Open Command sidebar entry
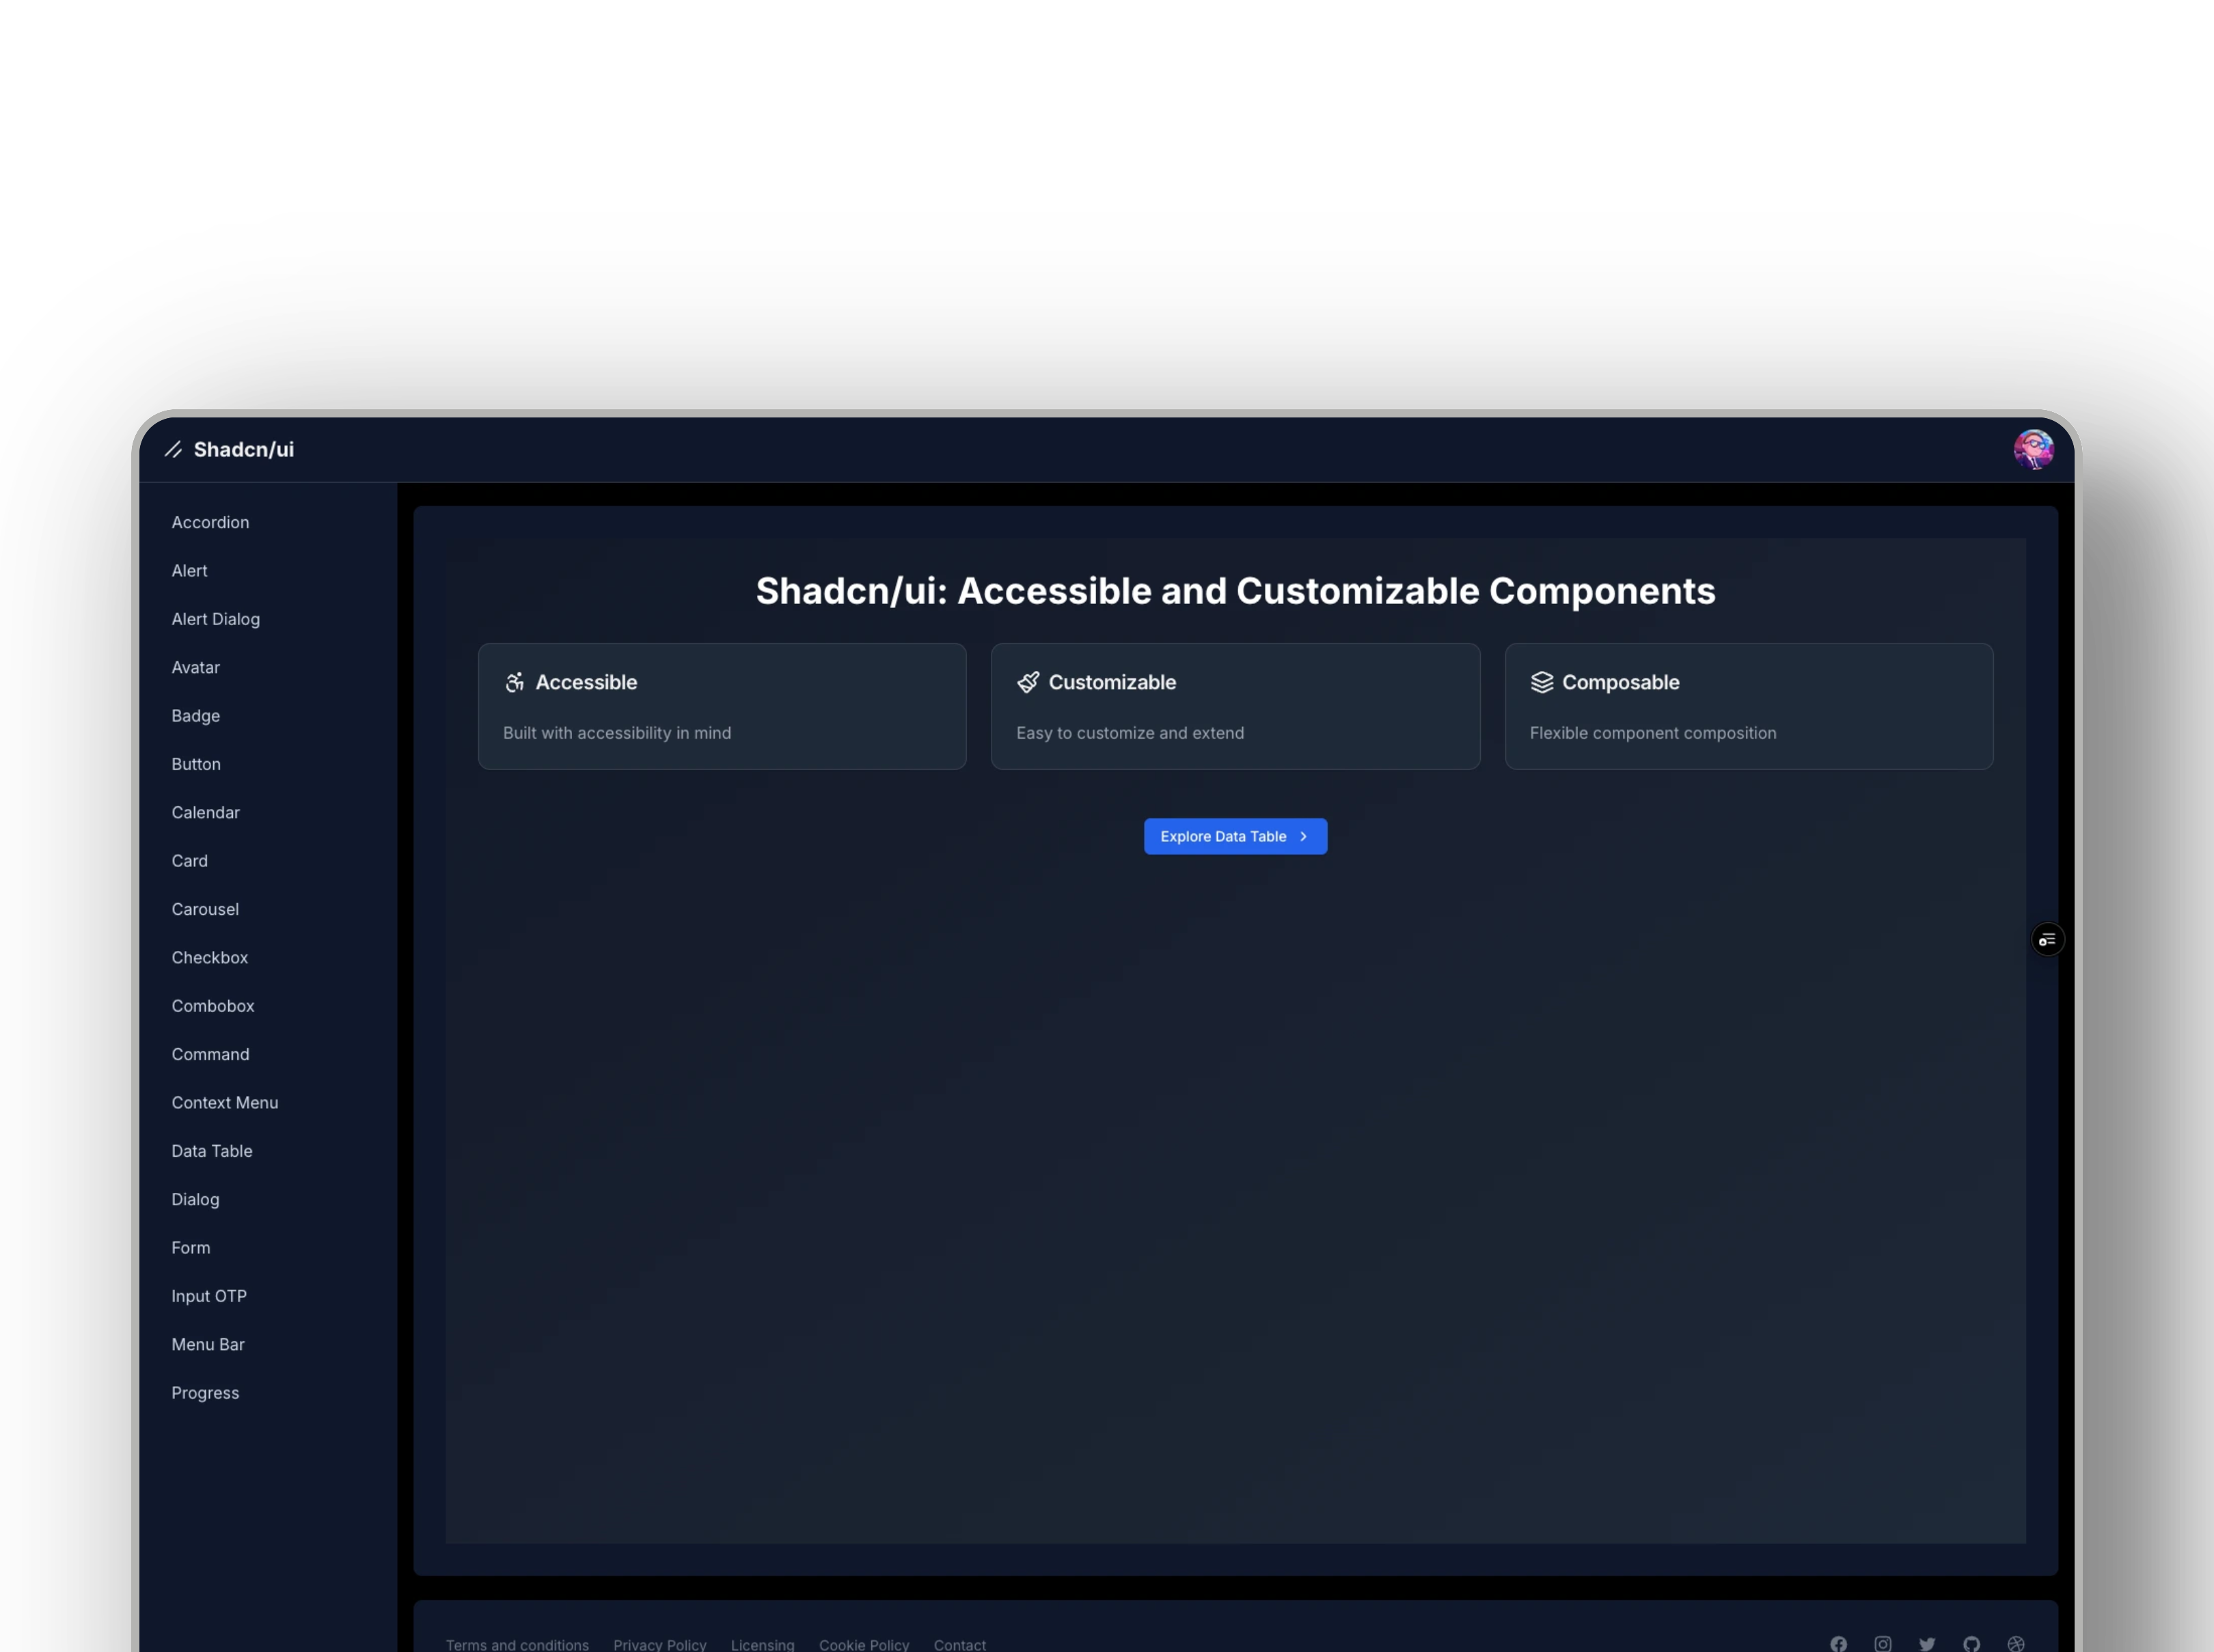This screenshot has width=2214, height=1652. click(210, 1054)
